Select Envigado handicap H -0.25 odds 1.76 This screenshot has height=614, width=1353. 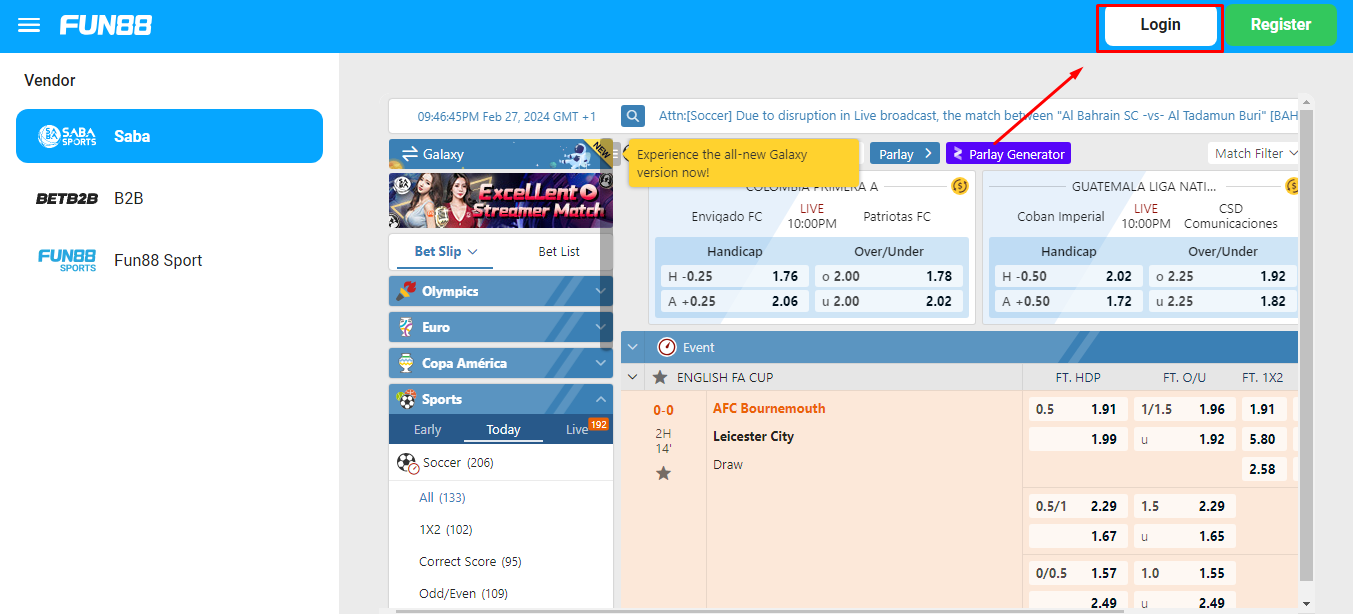point(733,276)
